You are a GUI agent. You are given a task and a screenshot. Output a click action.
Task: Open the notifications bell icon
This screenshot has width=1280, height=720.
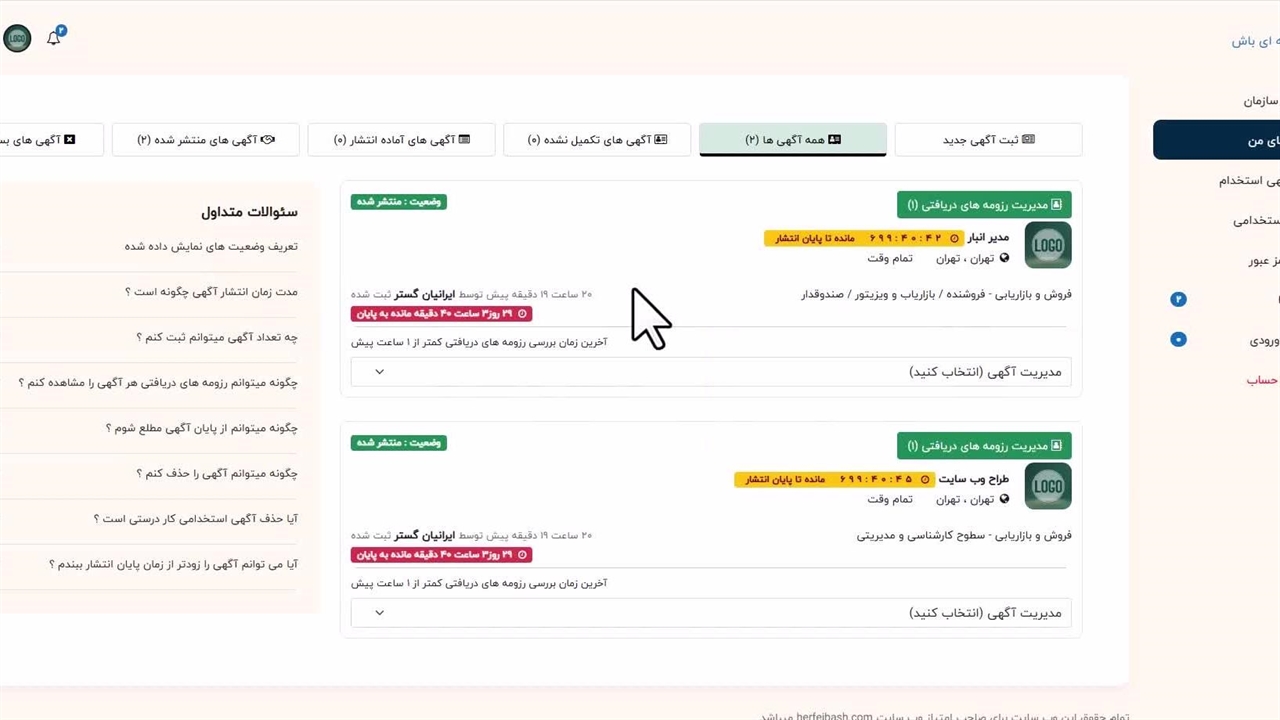54,39
